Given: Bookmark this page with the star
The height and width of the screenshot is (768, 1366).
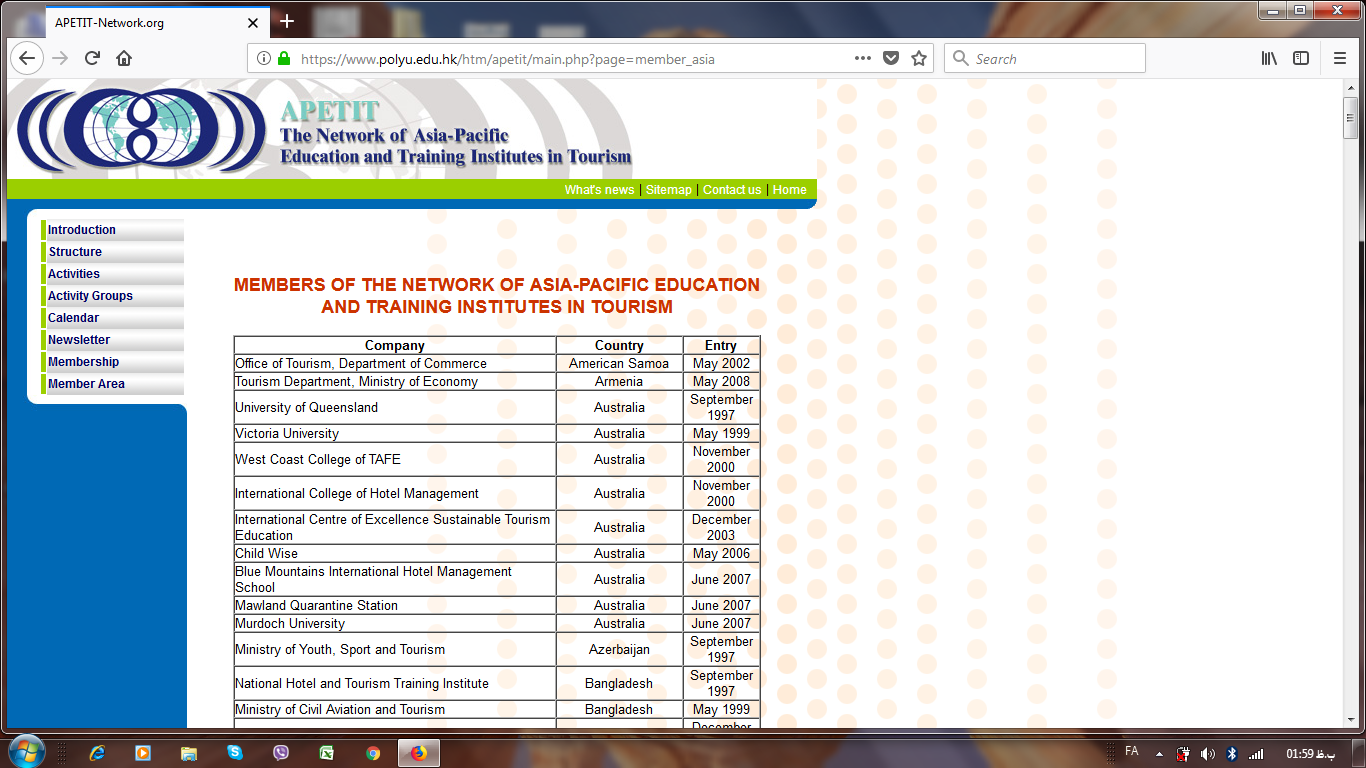Looking at the screenshot, I should pyautogui.click(x=919, y=58).
